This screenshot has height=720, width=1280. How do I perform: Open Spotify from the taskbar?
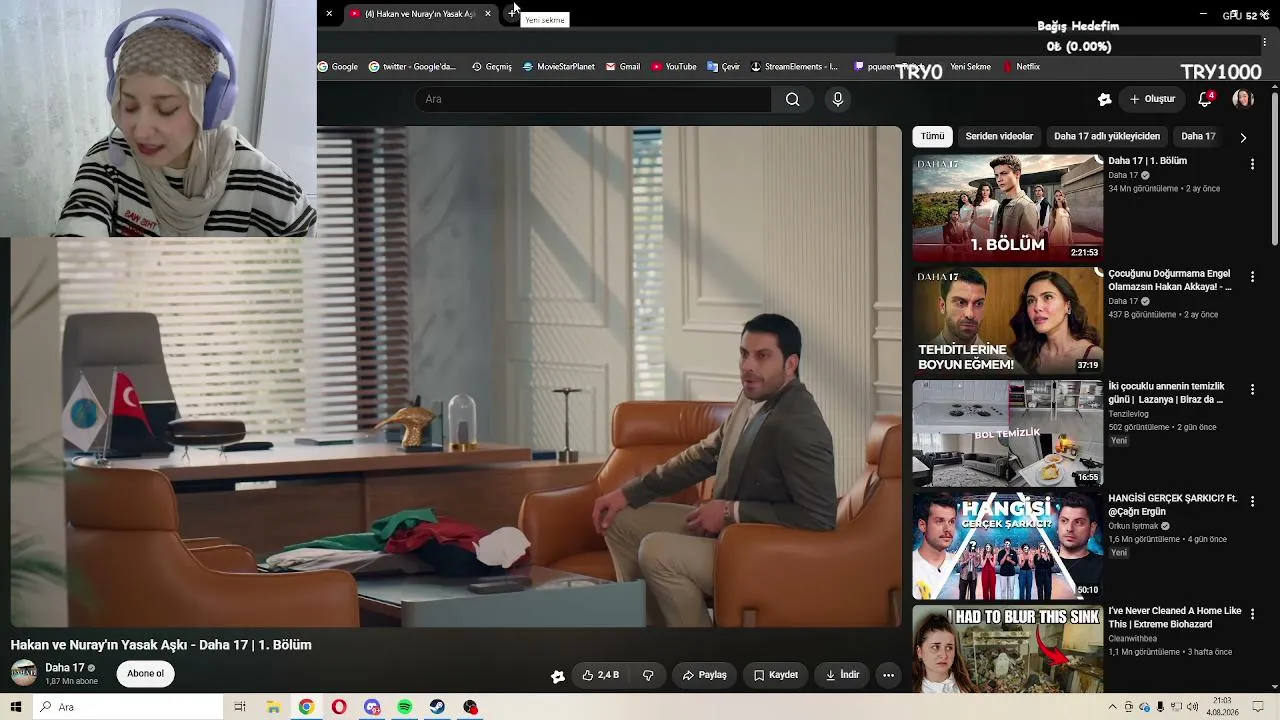pos(405,707)
